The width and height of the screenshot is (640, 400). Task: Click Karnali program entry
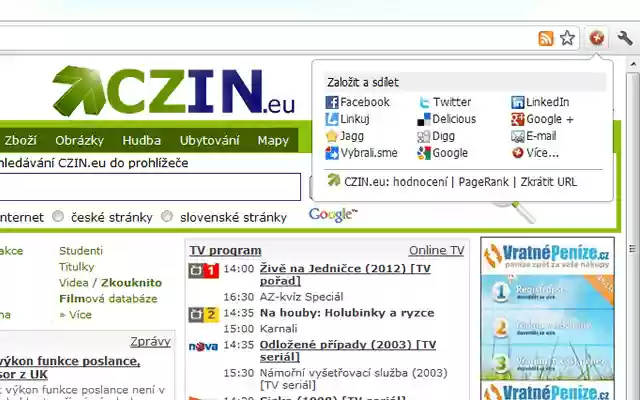[278, 329]
